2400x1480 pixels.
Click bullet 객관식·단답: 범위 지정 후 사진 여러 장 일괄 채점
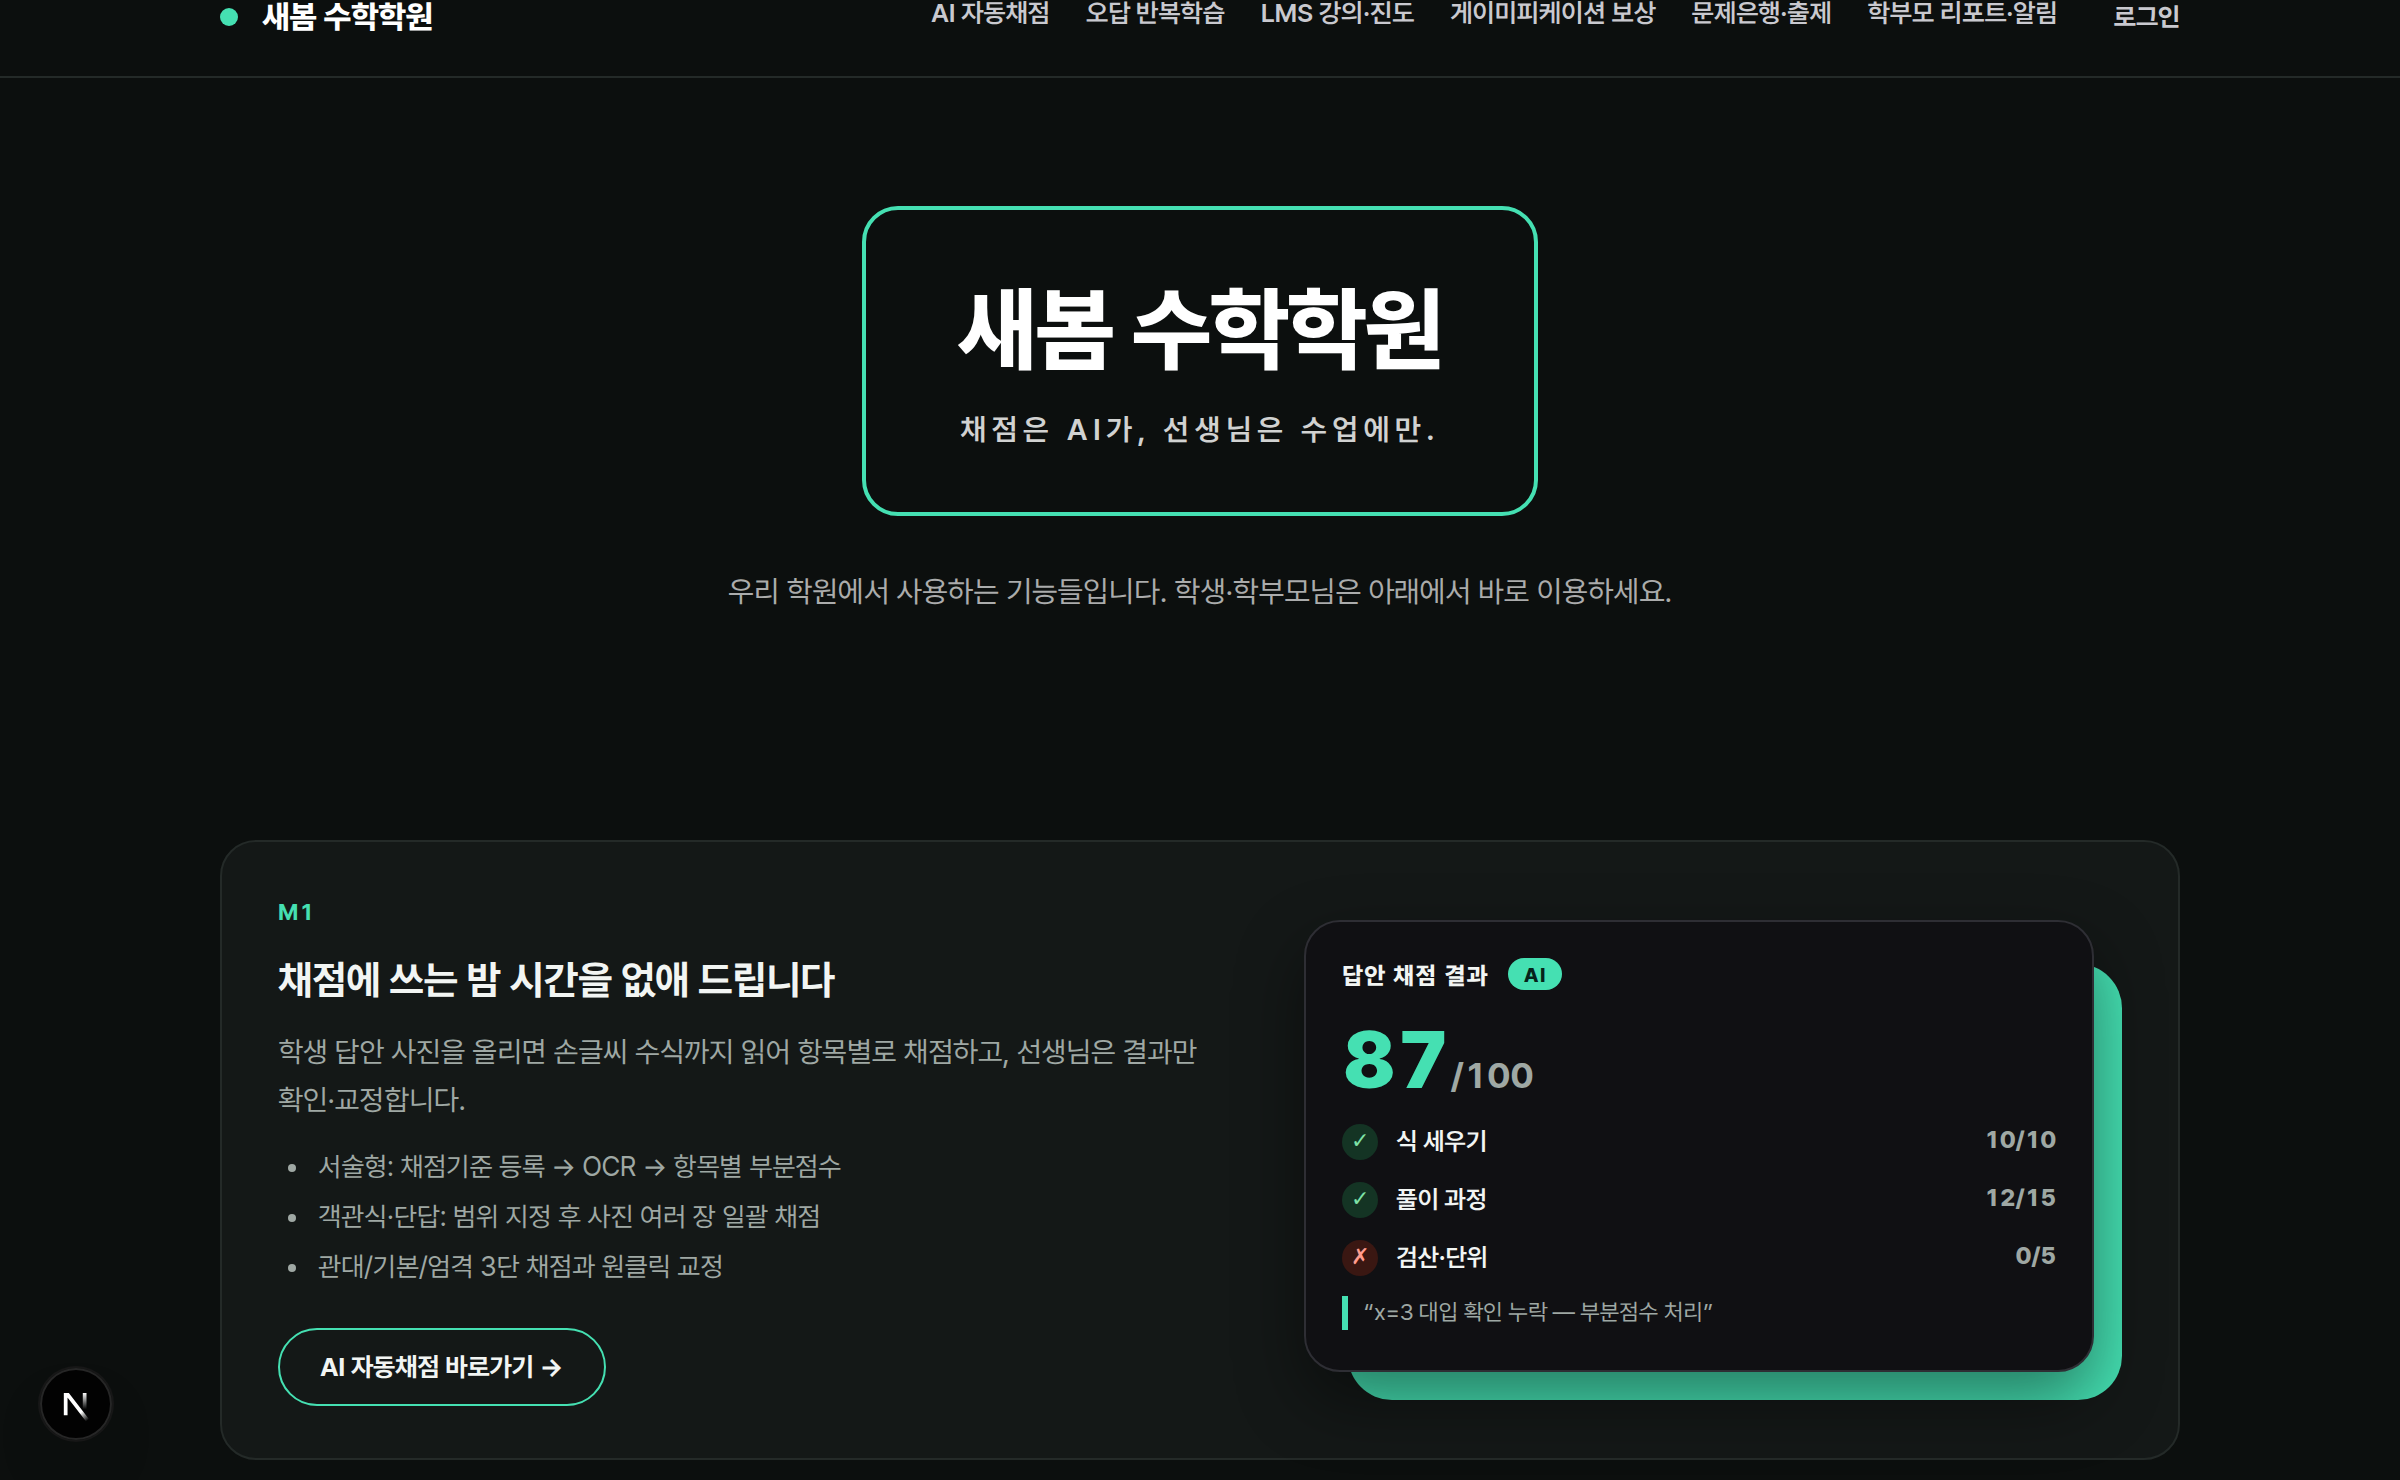click(x=569, y=1216)
